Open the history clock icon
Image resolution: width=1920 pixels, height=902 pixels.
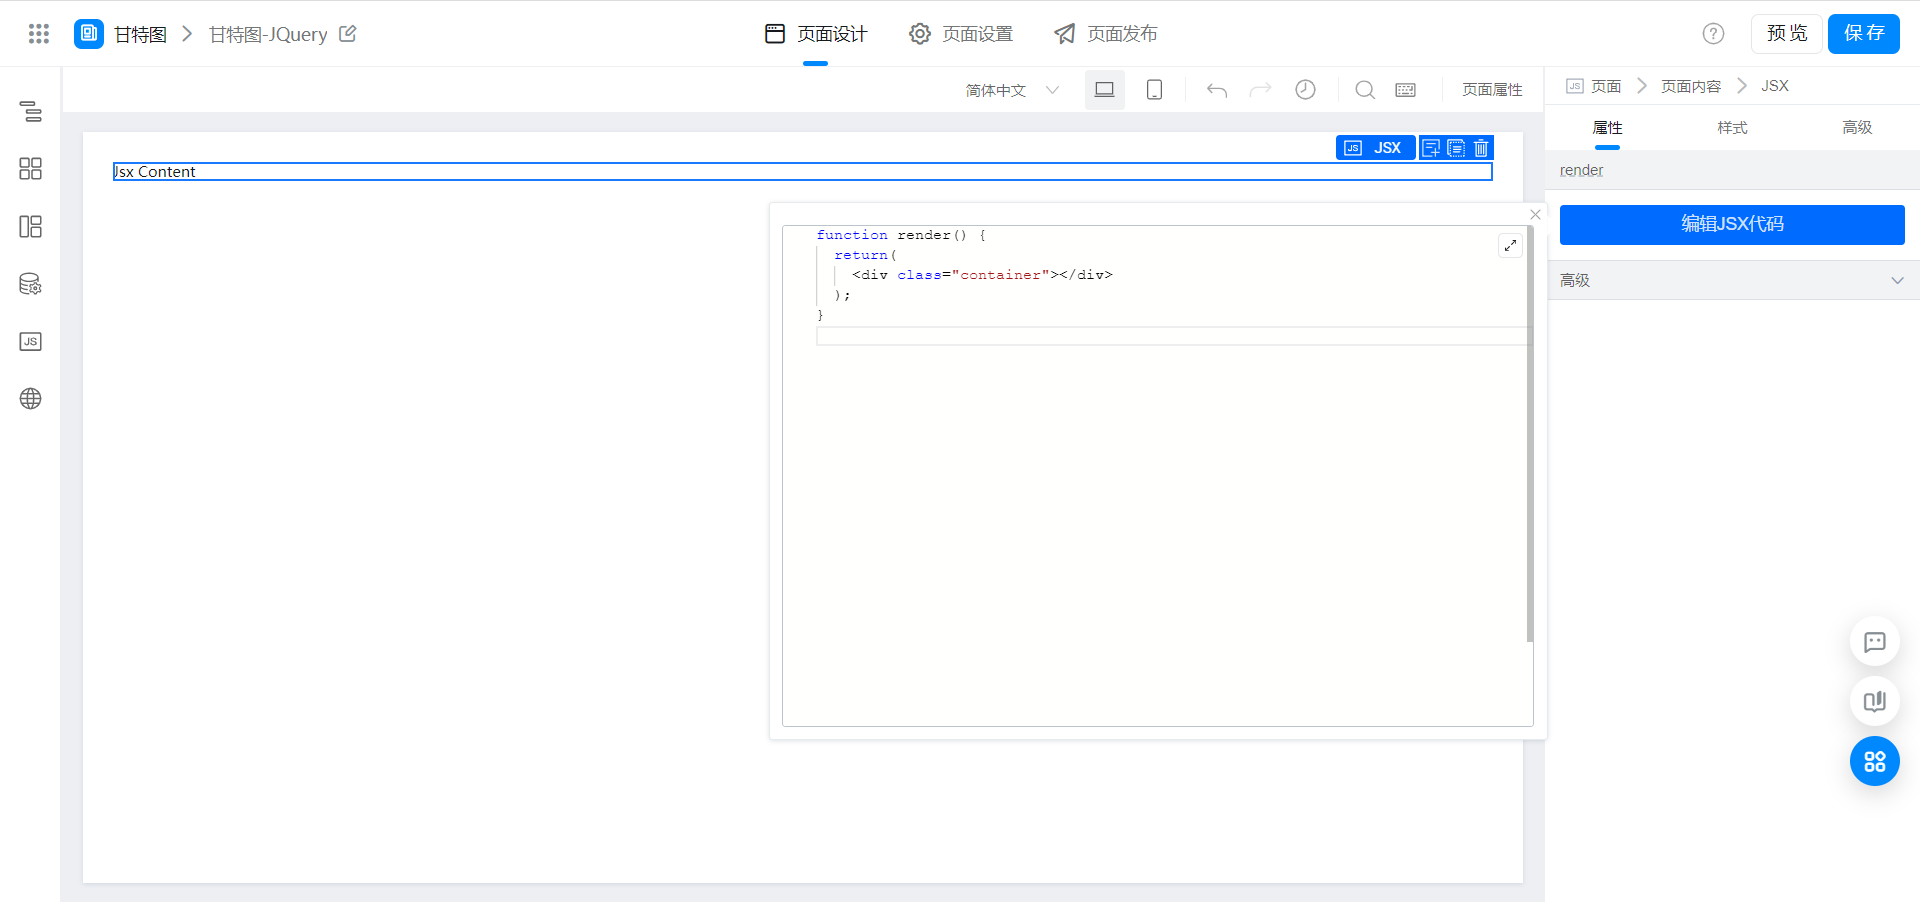(1305, 90)
